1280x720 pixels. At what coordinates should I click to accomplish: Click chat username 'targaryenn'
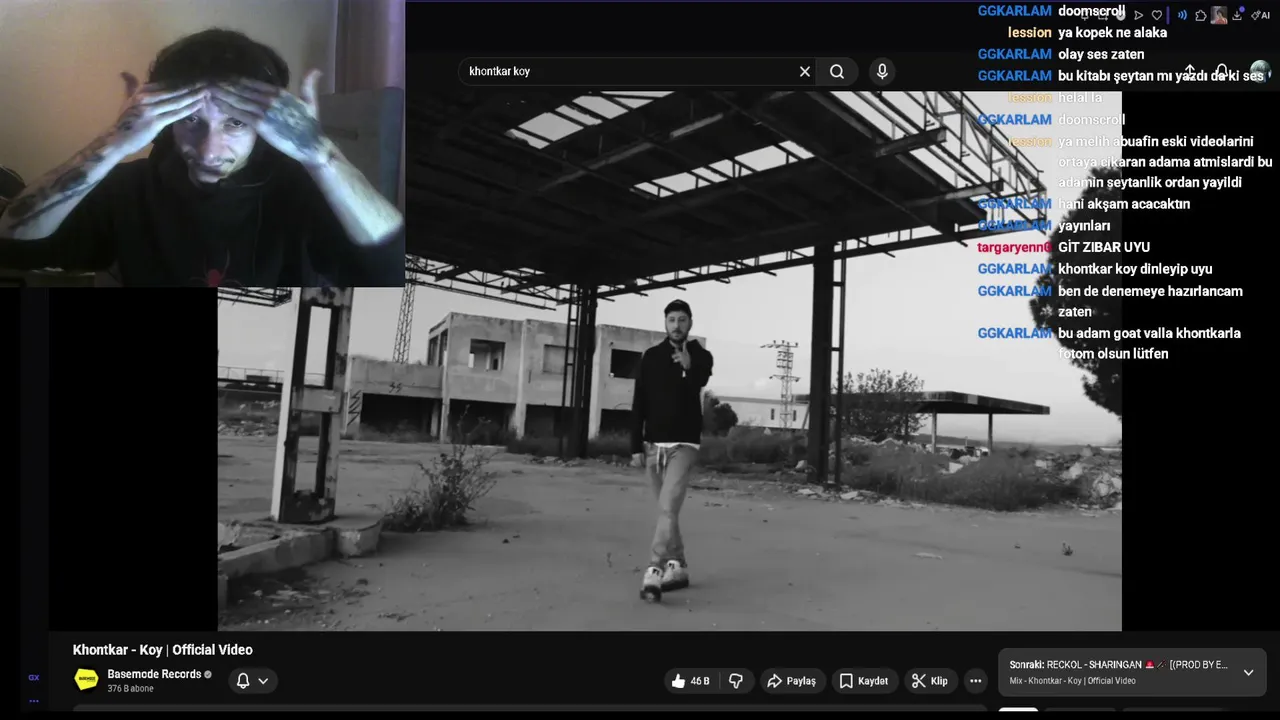click(1014, 247)
